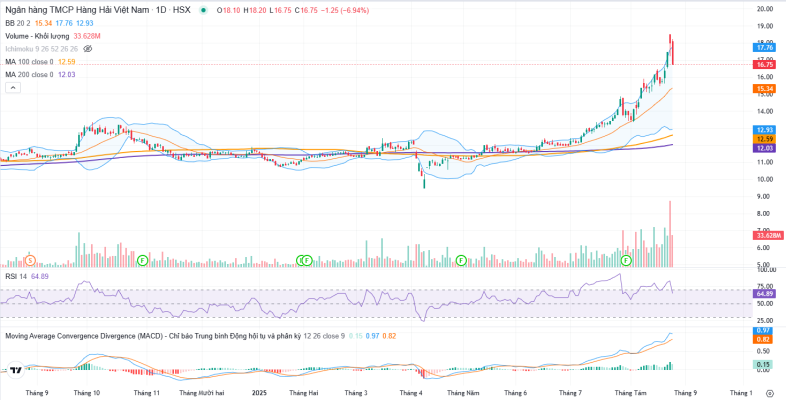Click Tháng Mười hai on the time axis
Screen dimensions: 786x400
201,392
